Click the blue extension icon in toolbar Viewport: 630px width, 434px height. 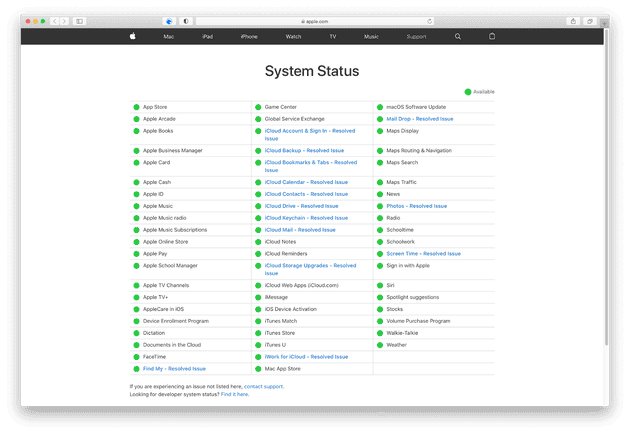click(x=169, y=21)
